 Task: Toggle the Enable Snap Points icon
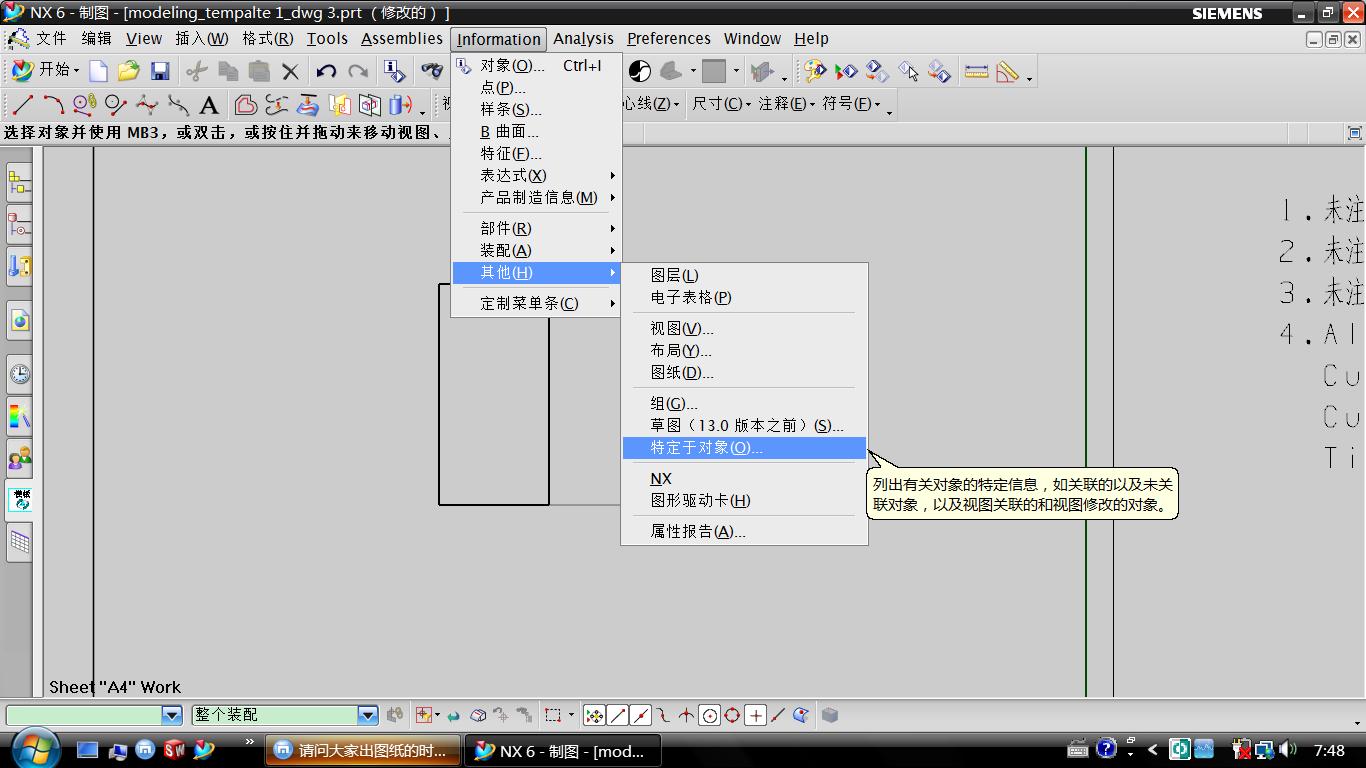[594, 715]
